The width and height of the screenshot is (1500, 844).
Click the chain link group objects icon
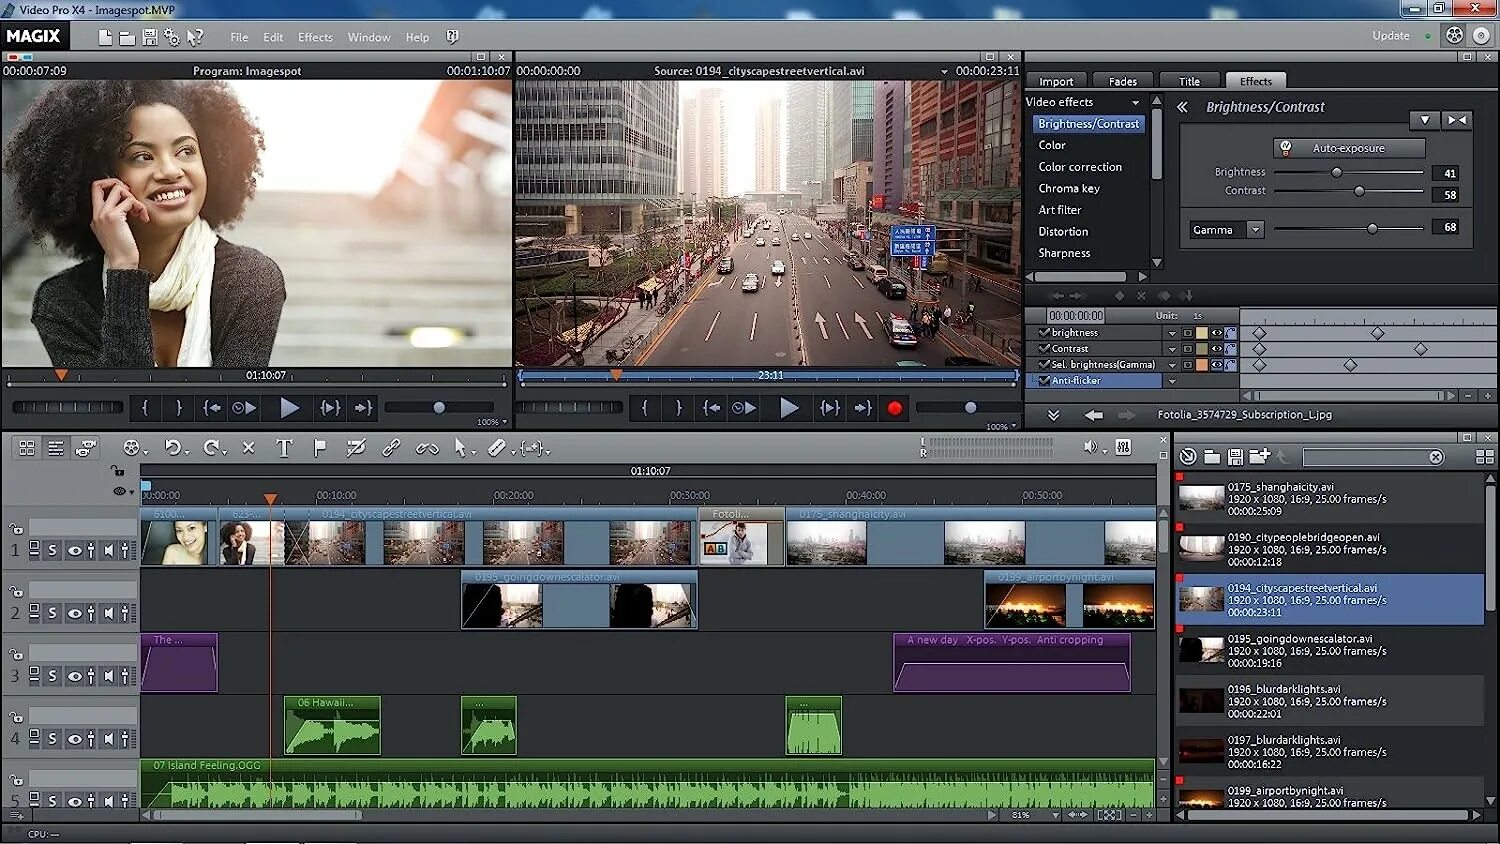pos(391,448)
